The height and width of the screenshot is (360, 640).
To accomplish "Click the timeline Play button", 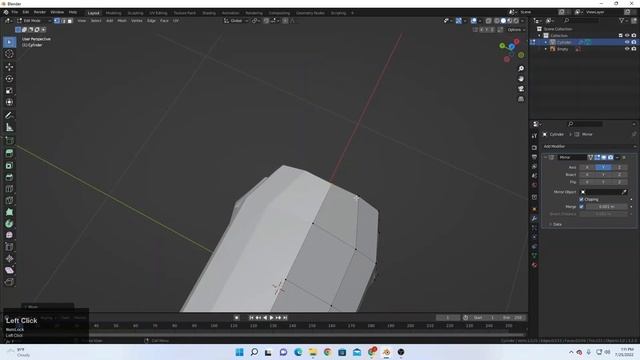I will [271, 318].
